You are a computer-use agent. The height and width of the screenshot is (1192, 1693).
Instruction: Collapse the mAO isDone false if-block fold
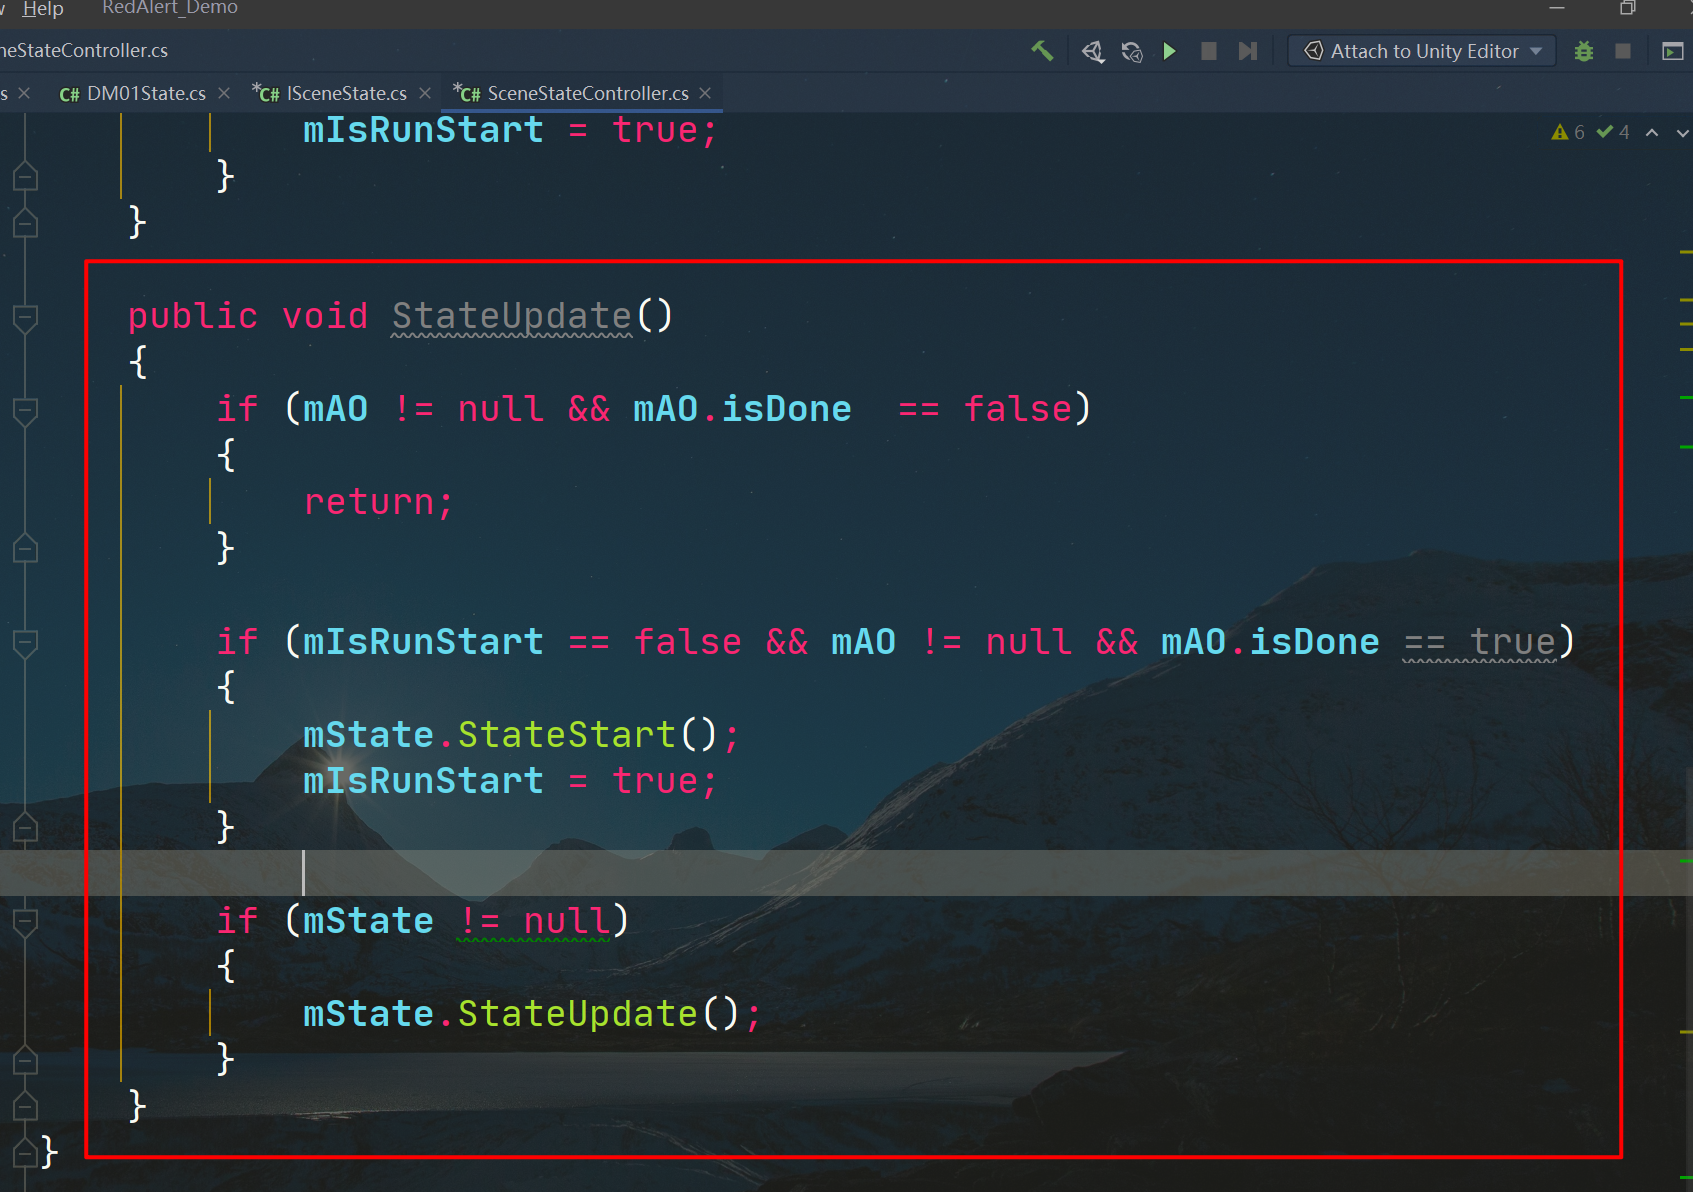[x=25, y=410]
